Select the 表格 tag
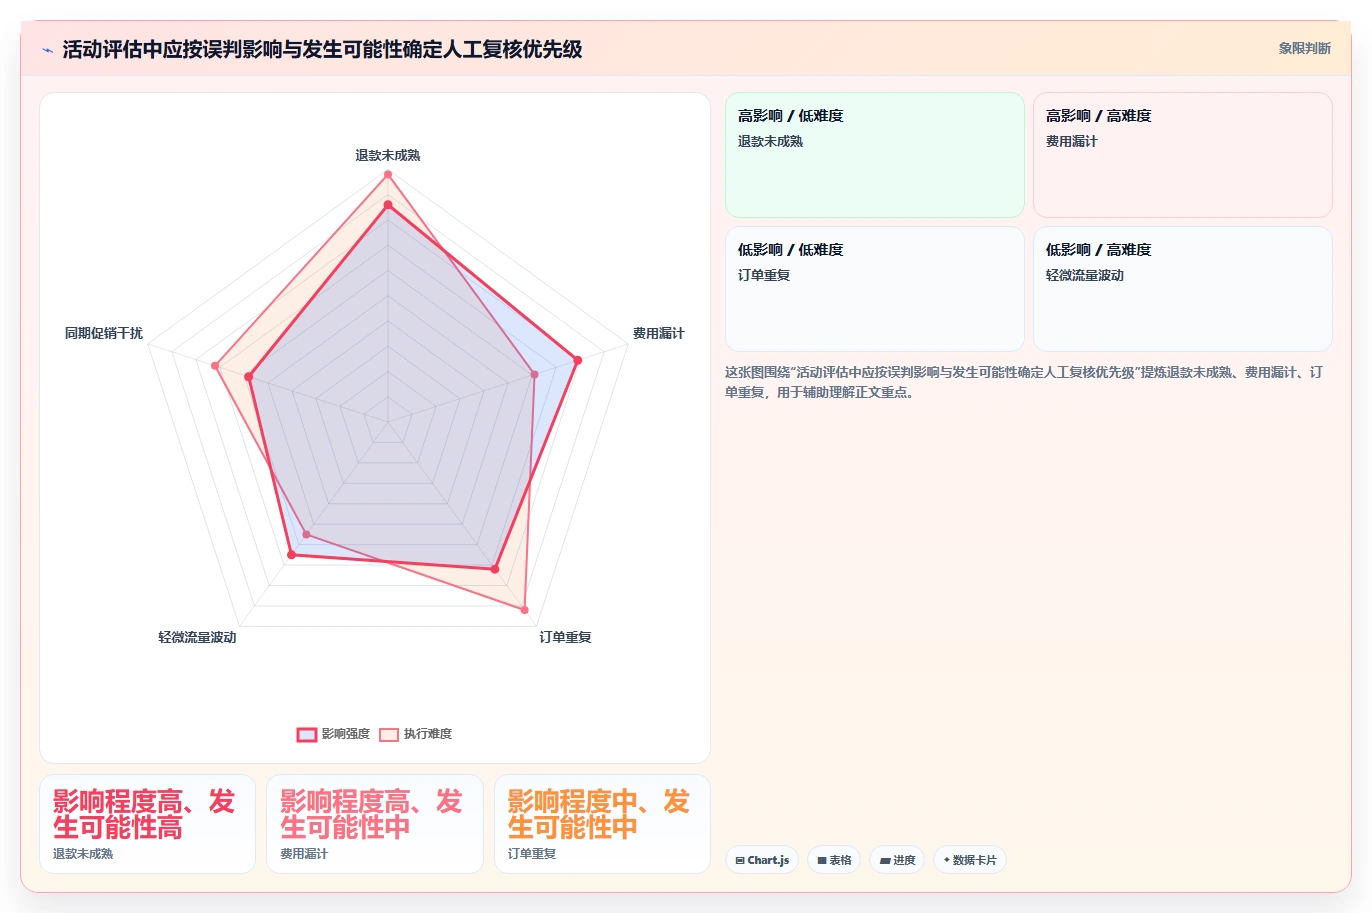 pos(834,860)
